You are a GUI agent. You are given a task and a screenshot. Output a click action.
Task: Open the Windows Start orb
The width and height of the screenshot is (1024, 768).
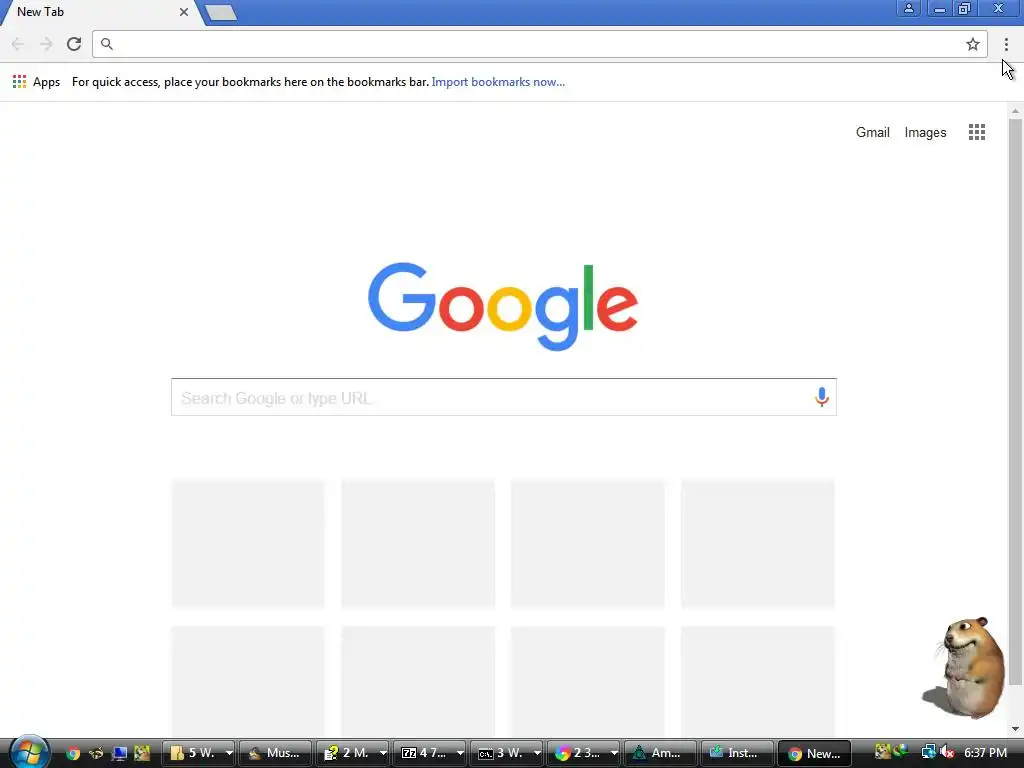coord(29,752)
